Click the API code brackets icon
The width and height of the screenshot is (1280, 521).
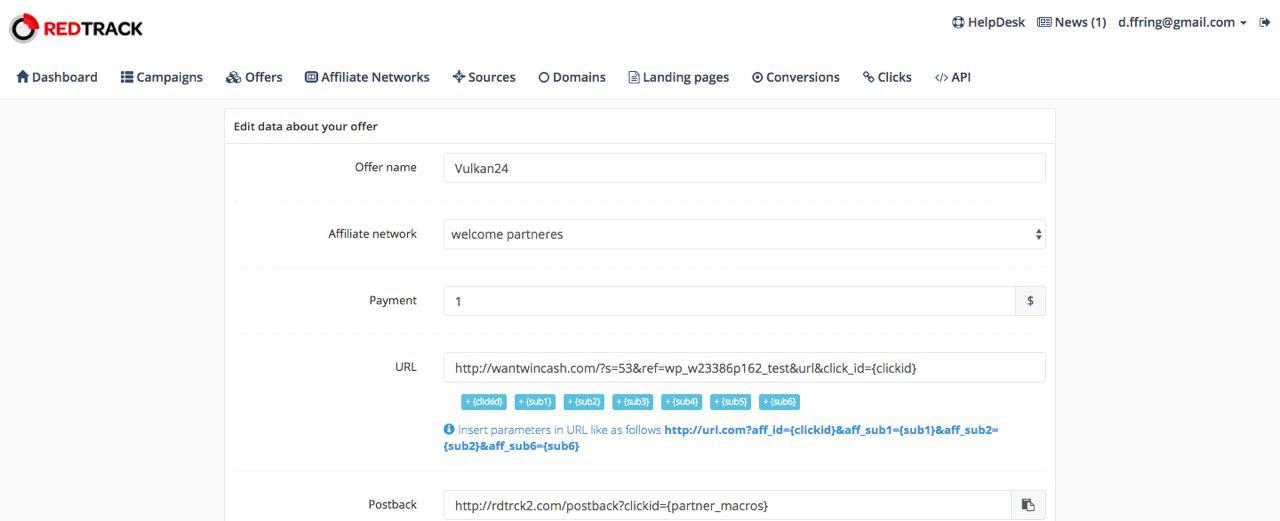click(941, 77)
